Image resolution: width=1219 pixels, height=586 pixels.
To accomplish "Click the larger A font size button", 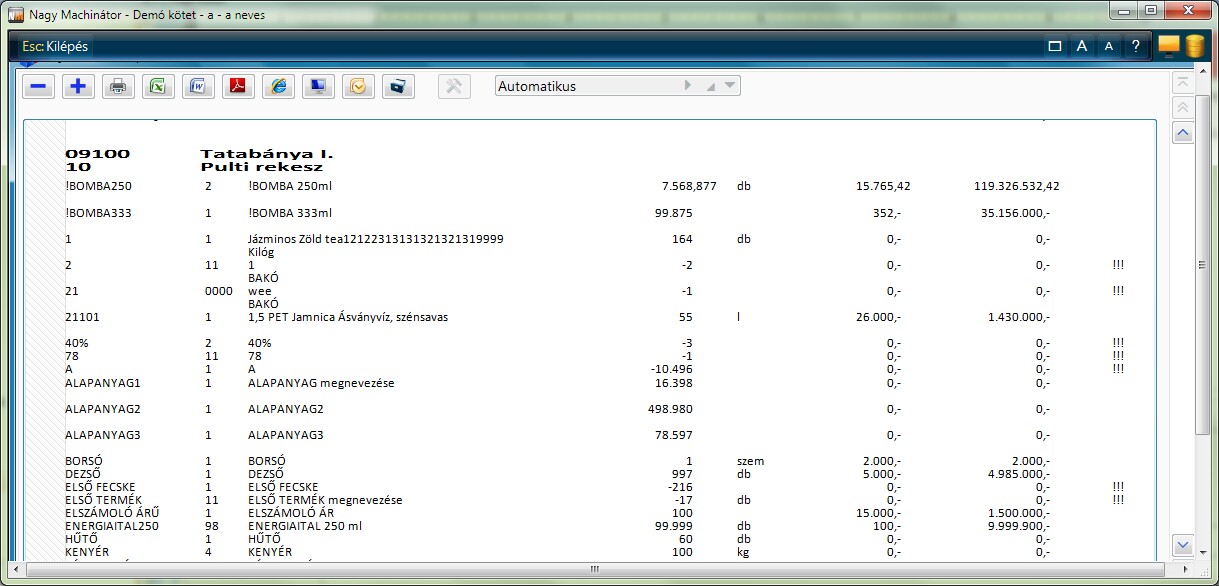I will (1081, 46).
